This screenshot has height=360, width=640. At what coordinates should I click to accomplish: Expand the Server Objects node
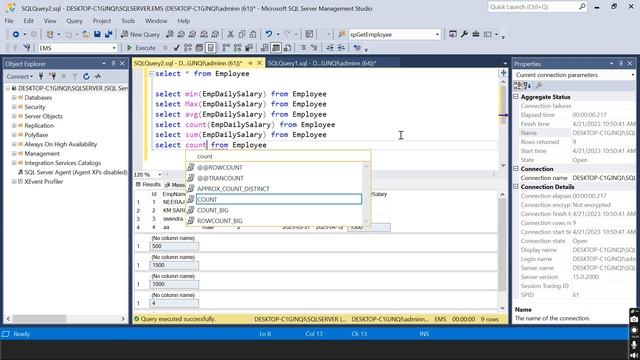tap(14, 116)
